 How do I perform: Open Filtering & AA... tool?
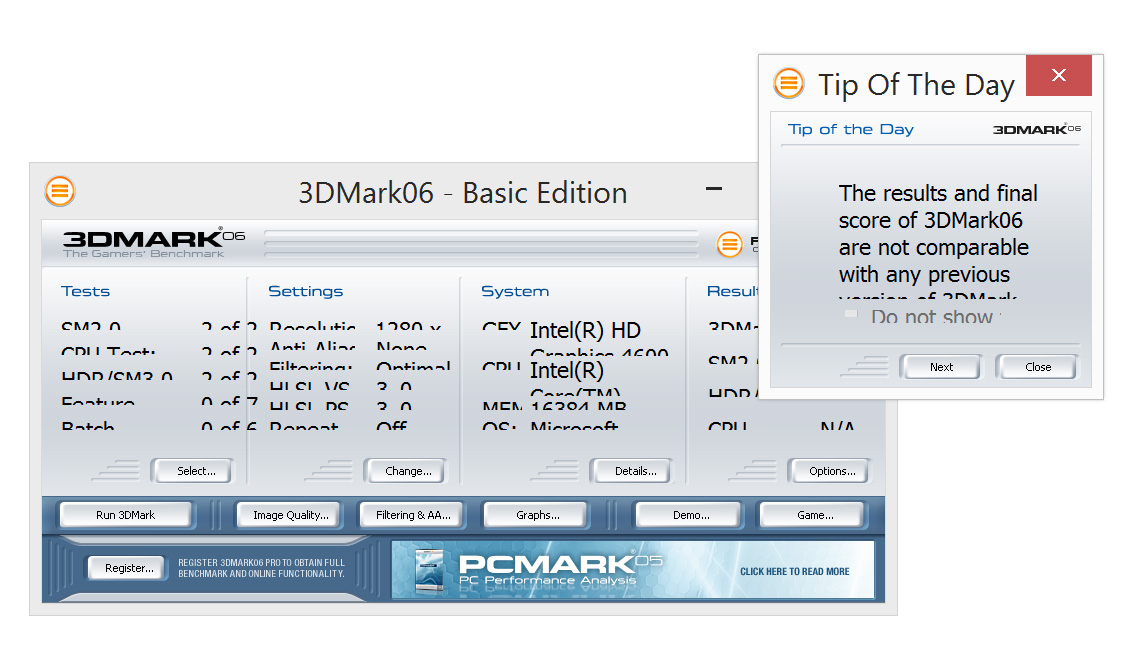pyautogui.click(x=412, y=515)
